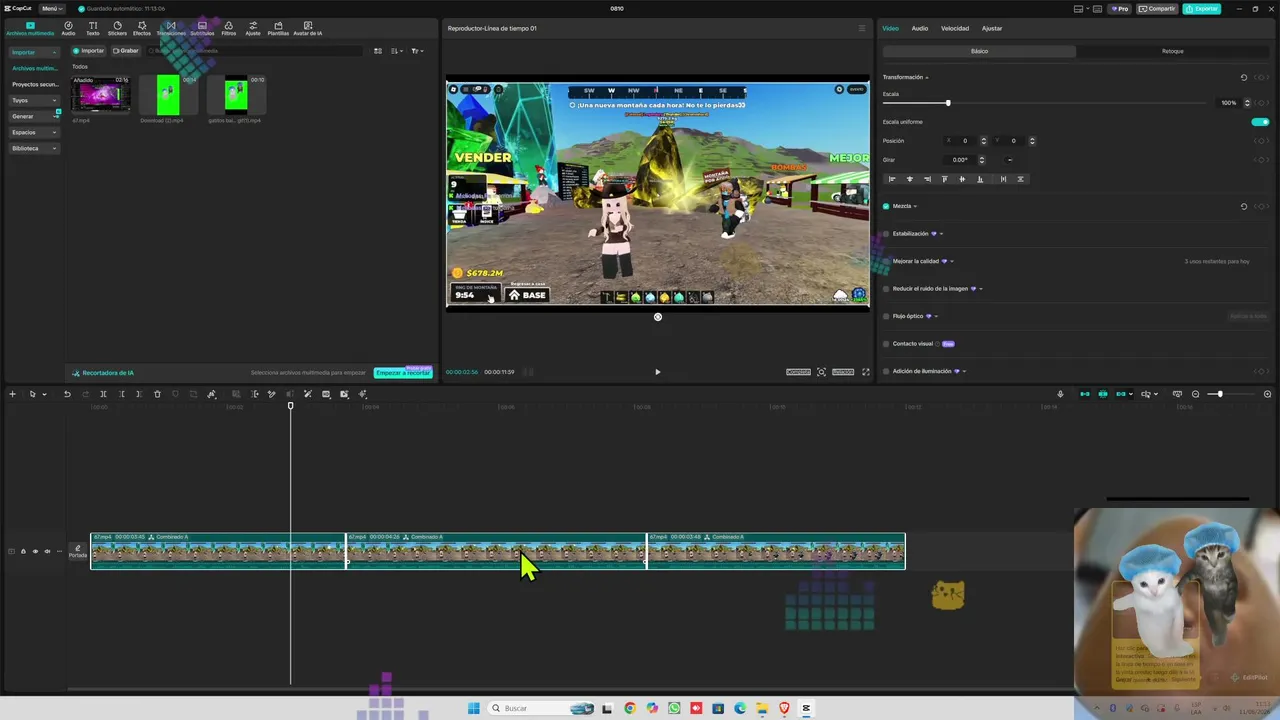1280x720 pixels.
Task: Select the Básico sub-tab
Action: point(979,51)
